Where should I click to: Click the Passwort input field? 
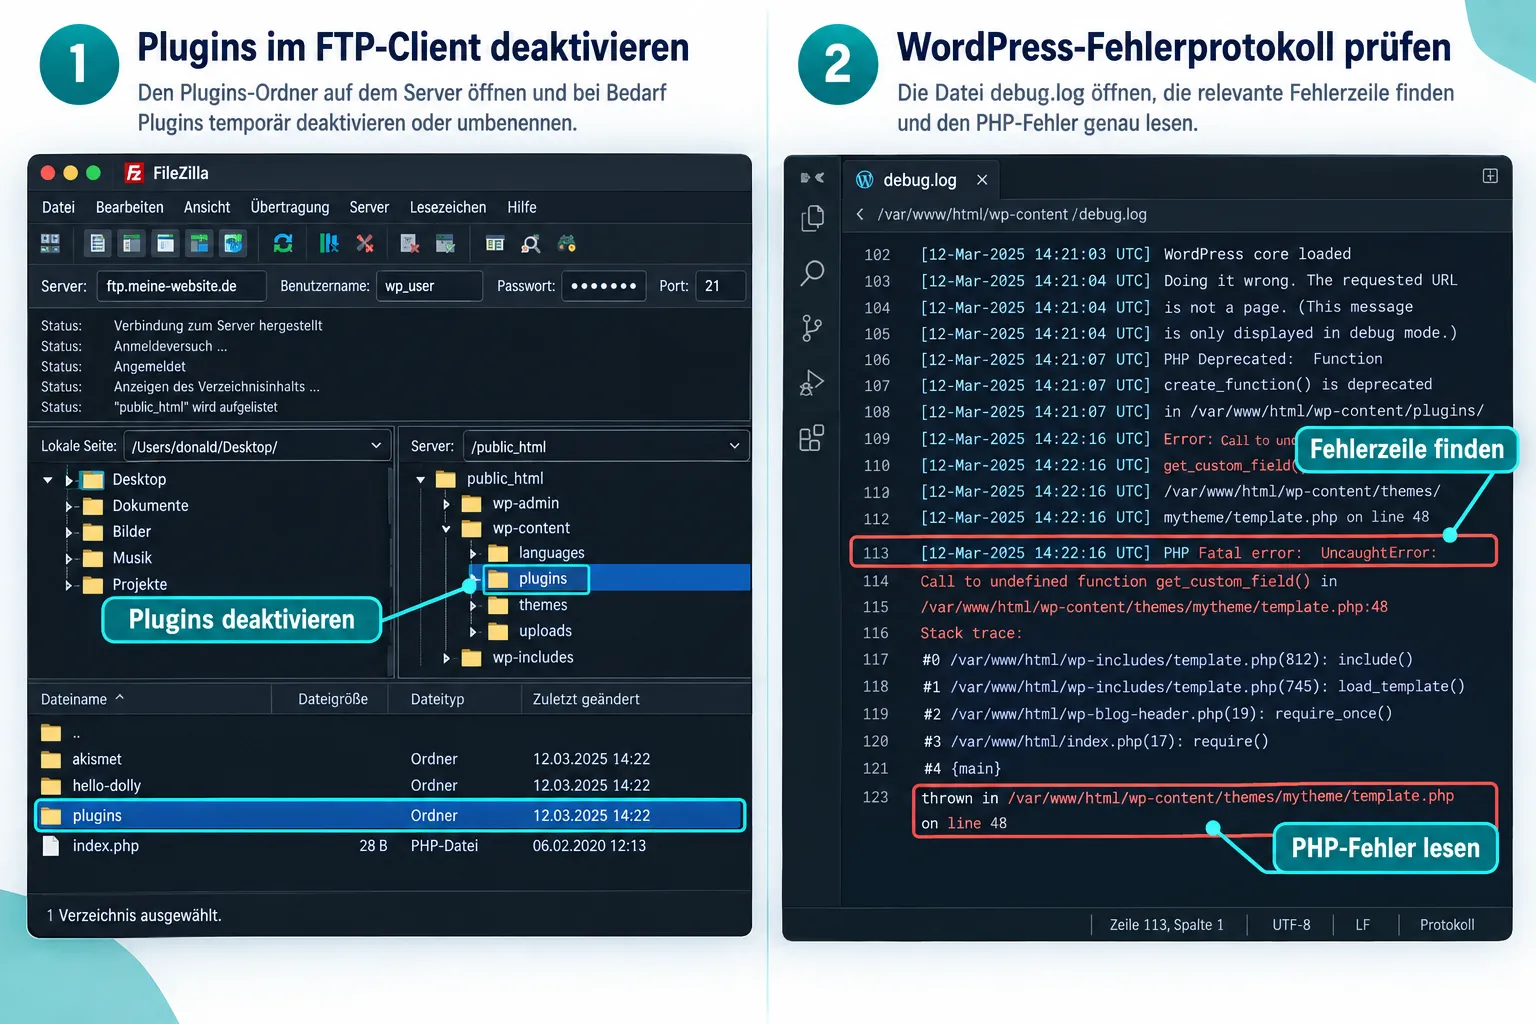point(603,286)
